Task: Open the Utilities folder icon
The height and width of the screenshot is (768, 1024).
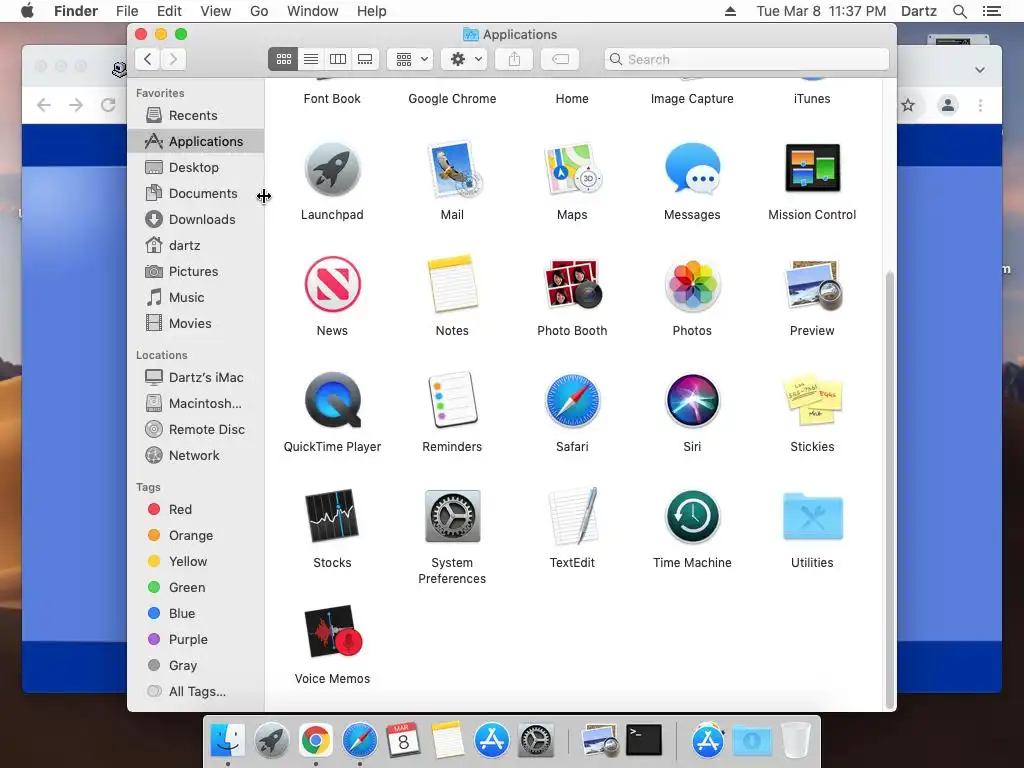Action: click(x=812, y=516)
